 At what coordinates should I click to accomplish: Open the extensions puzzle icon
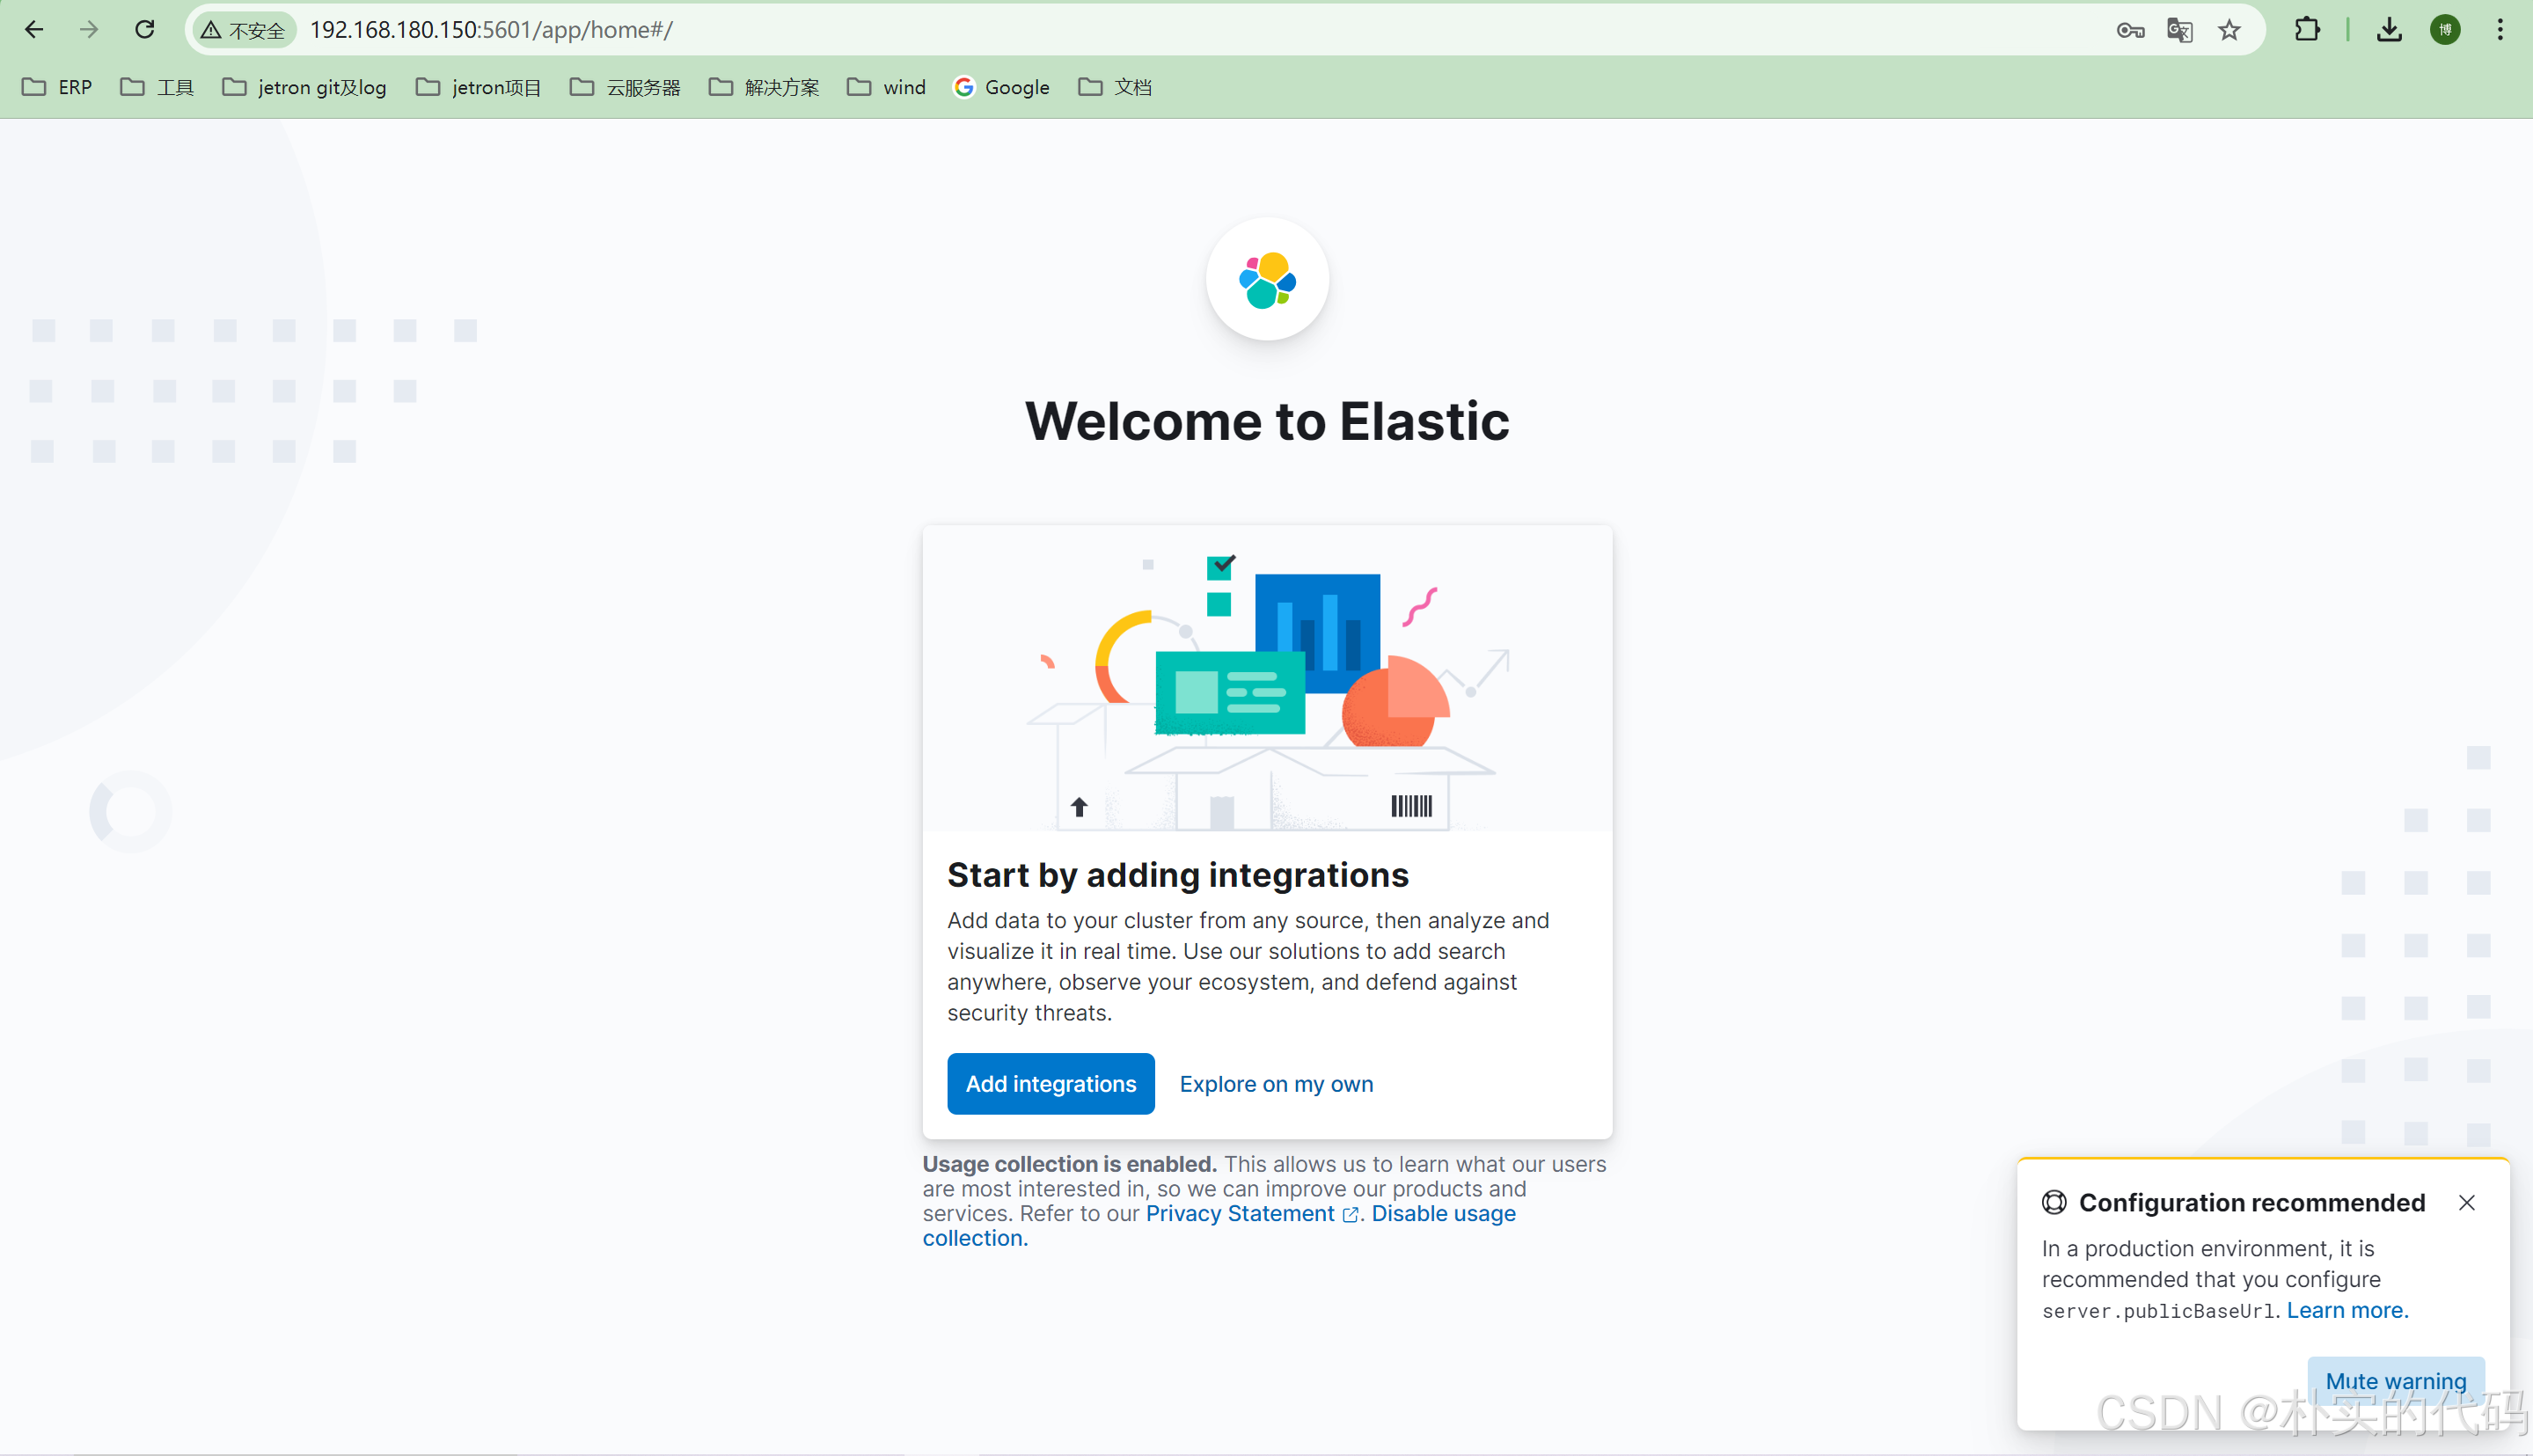(x=2307, y=30)
